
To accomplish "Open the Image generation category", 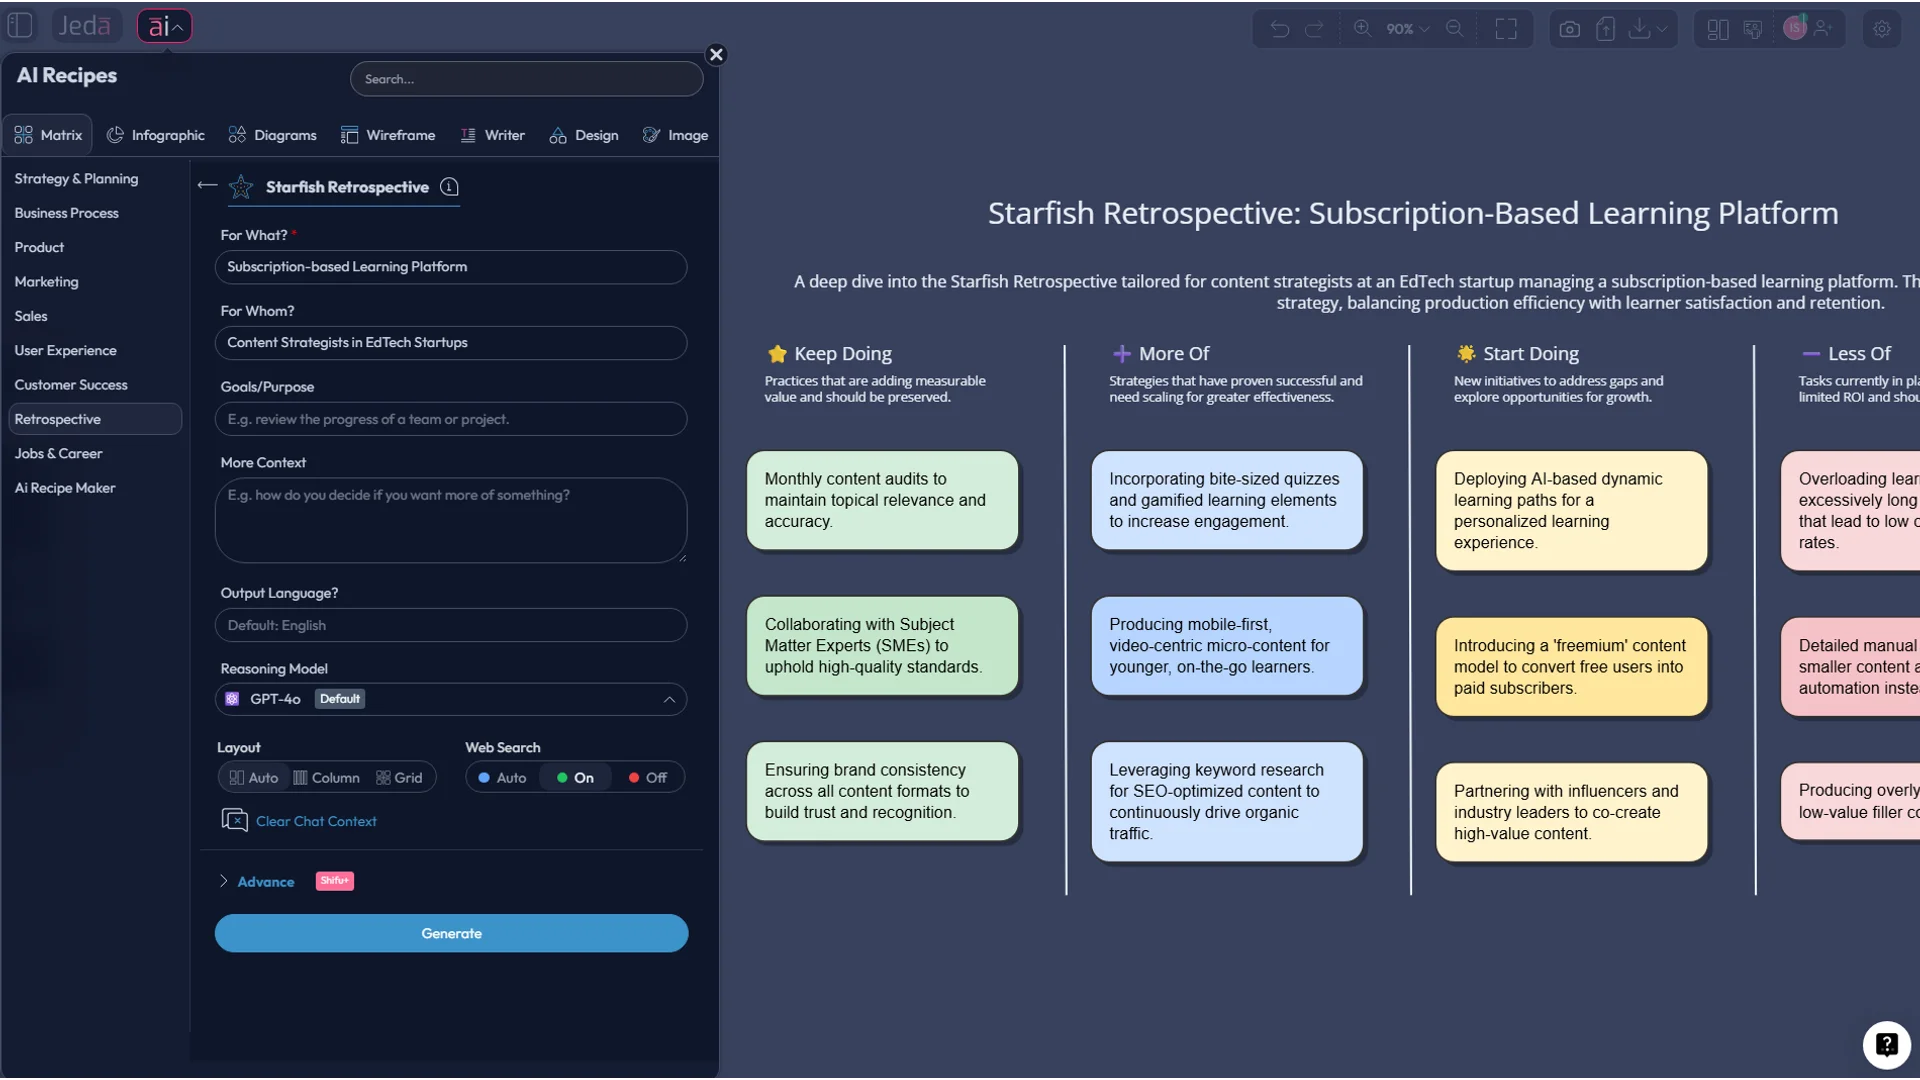I will 676,134.
